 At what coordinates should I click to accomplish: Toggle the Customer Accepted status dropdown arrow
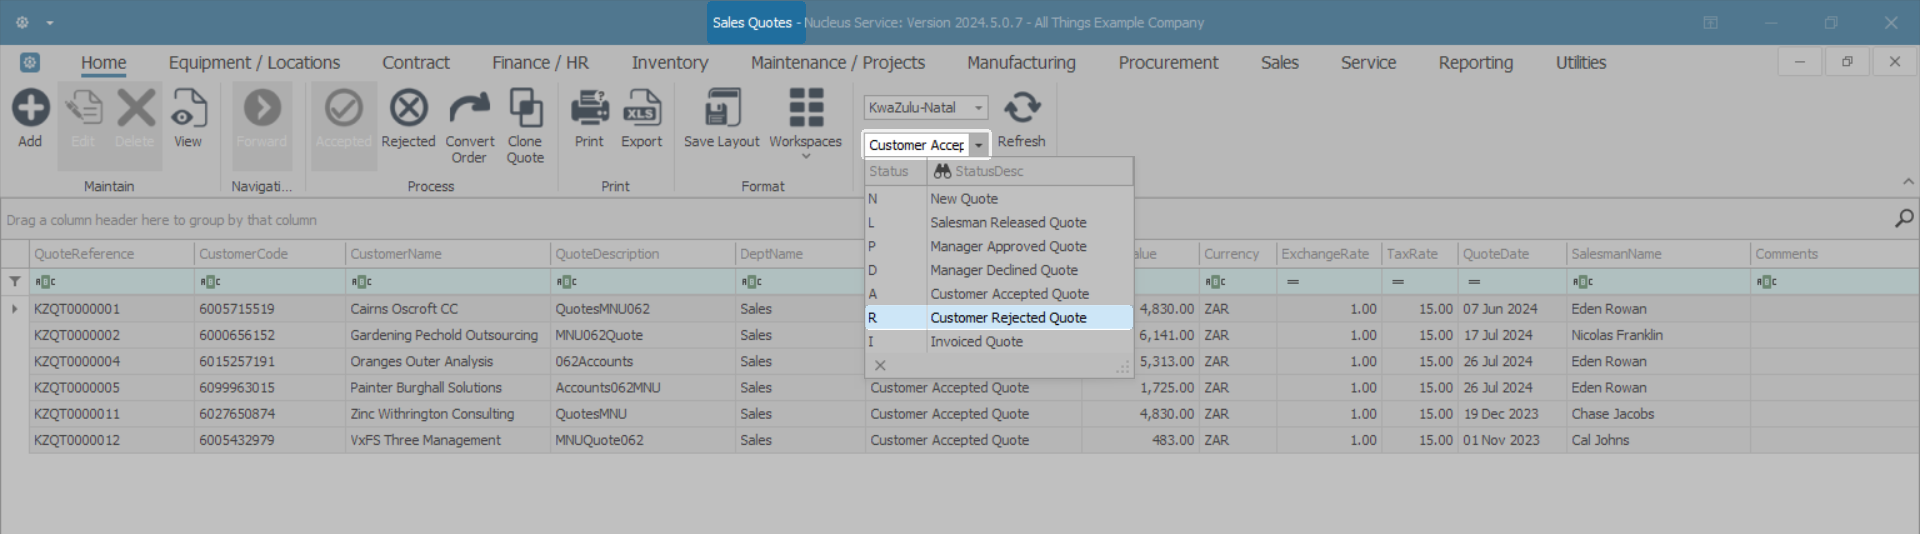[979, 146]
